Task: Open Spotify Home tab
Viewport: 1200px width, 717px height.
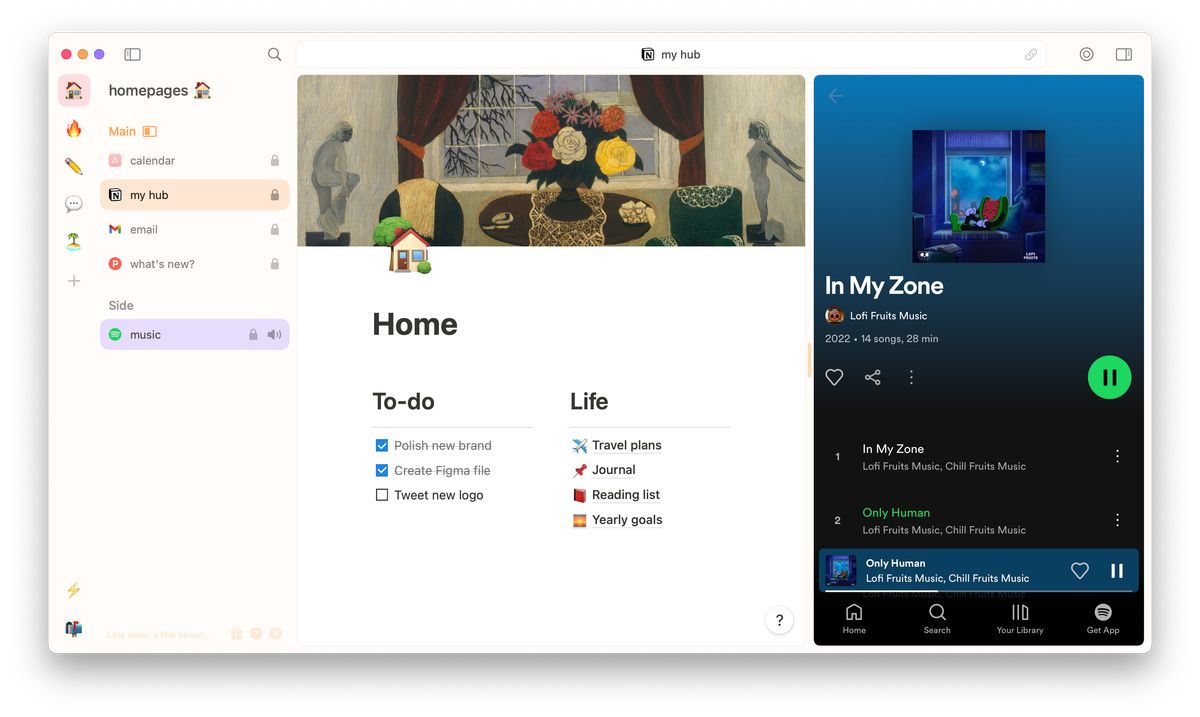Action: coord(854,619)
